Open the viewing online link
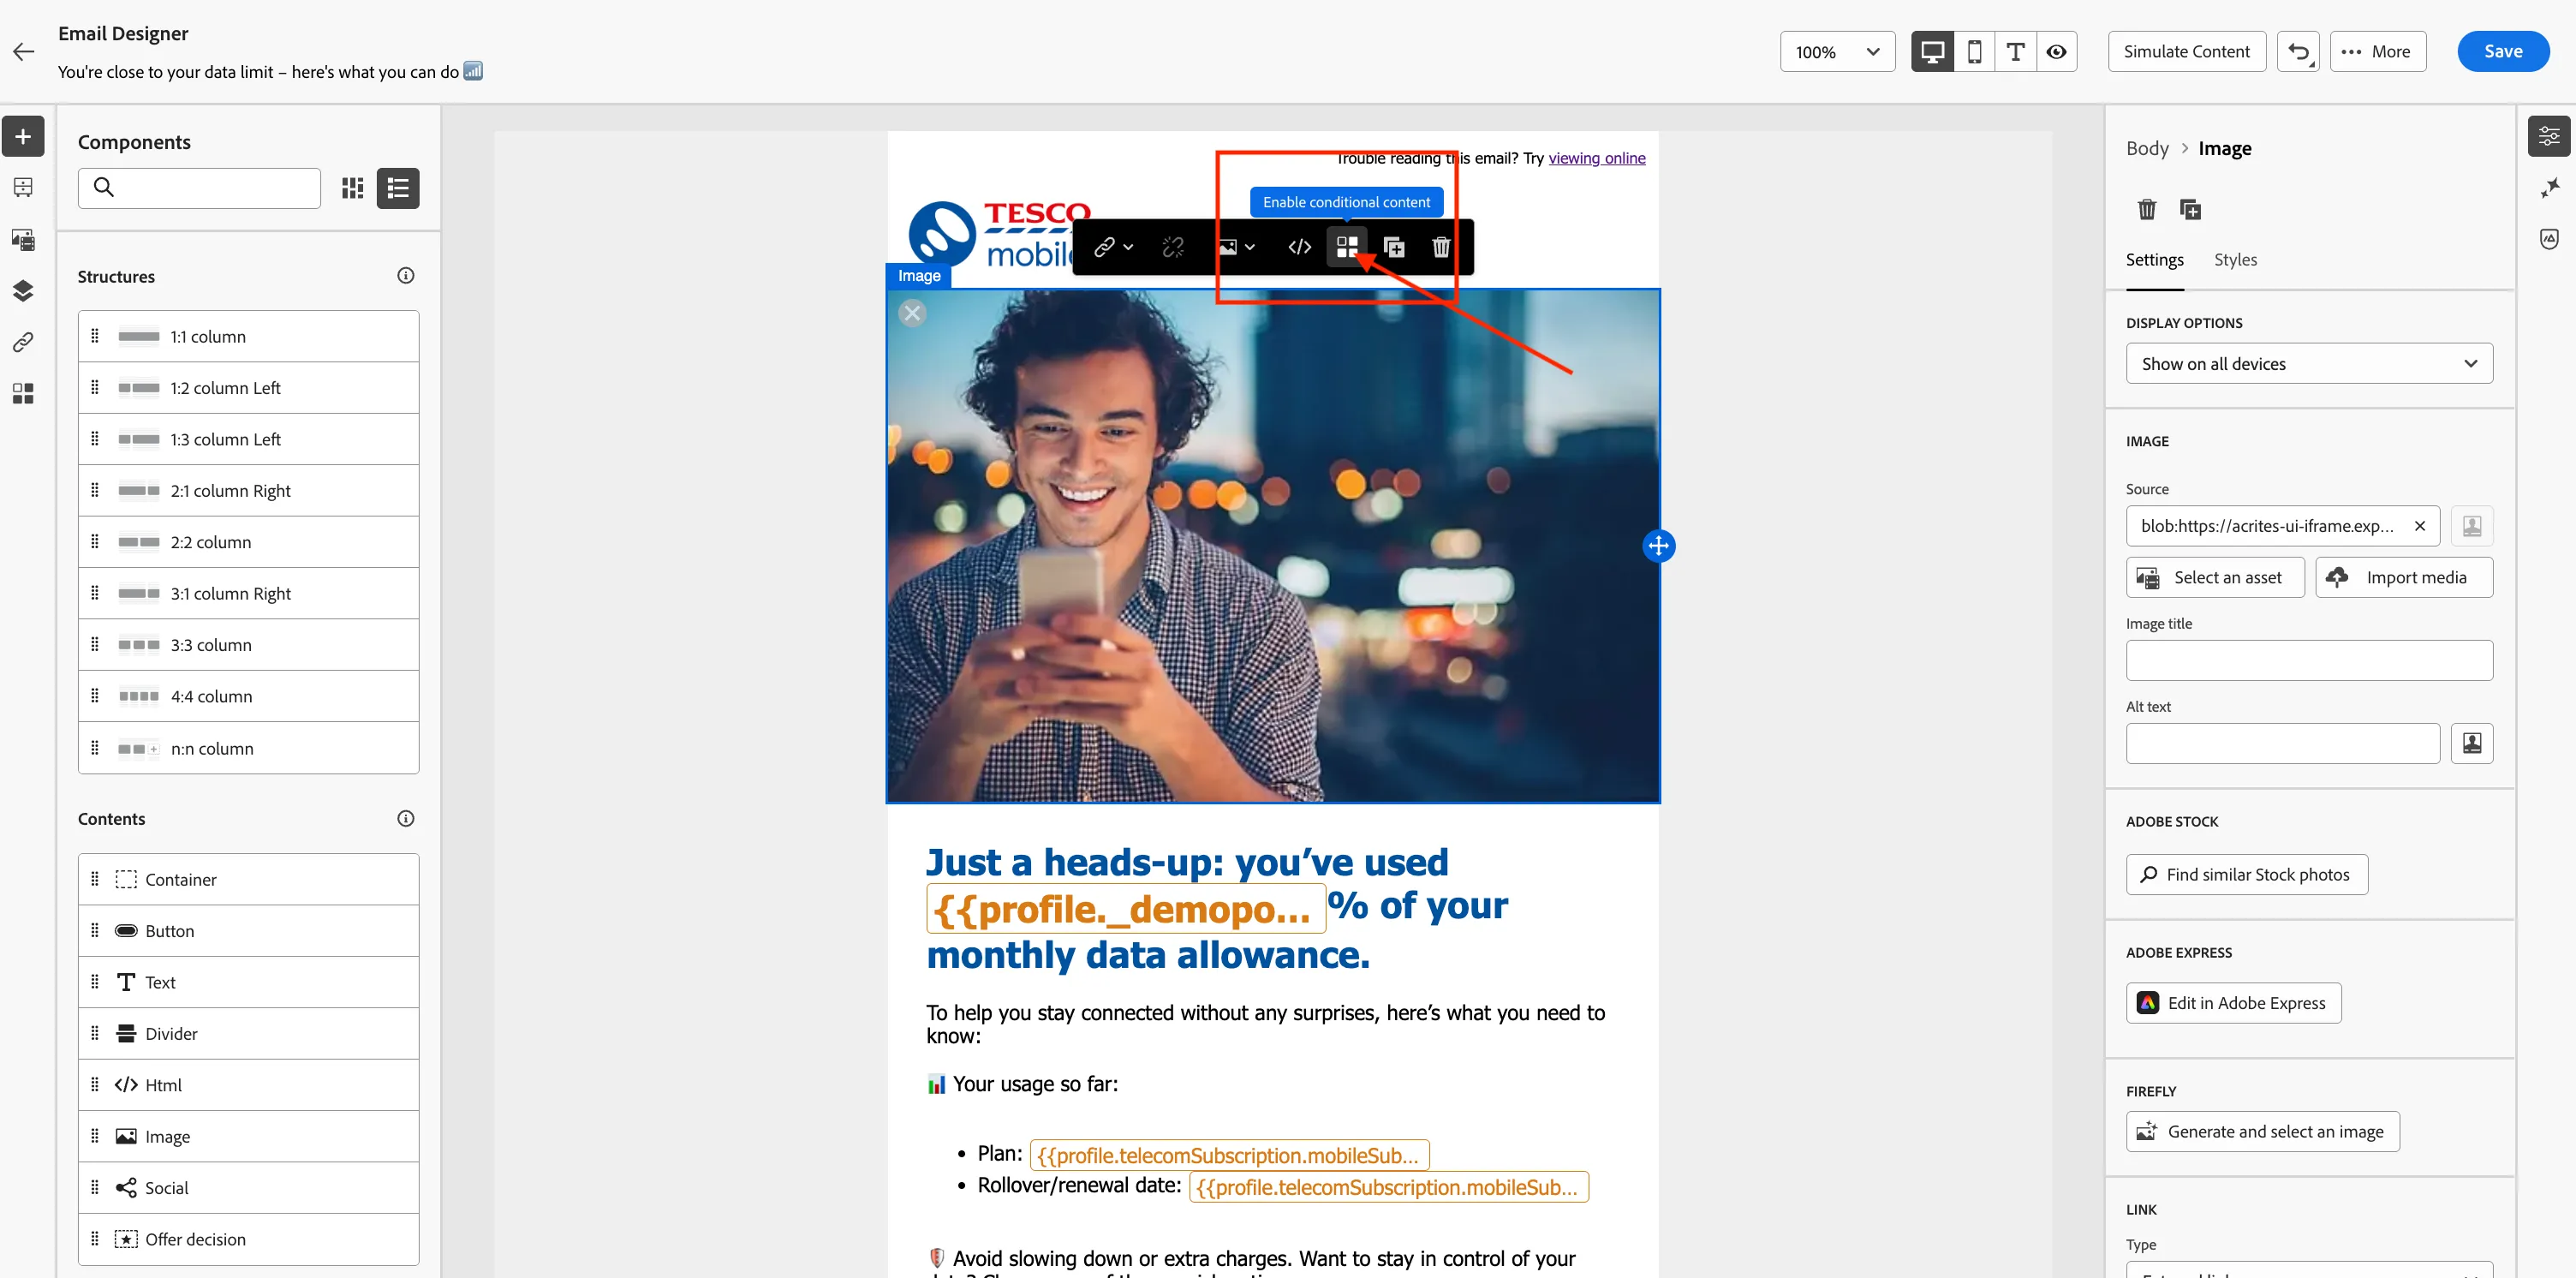Image resolution: width=2576 pixels, height=1278 pixels. (x=1597, y=158)
